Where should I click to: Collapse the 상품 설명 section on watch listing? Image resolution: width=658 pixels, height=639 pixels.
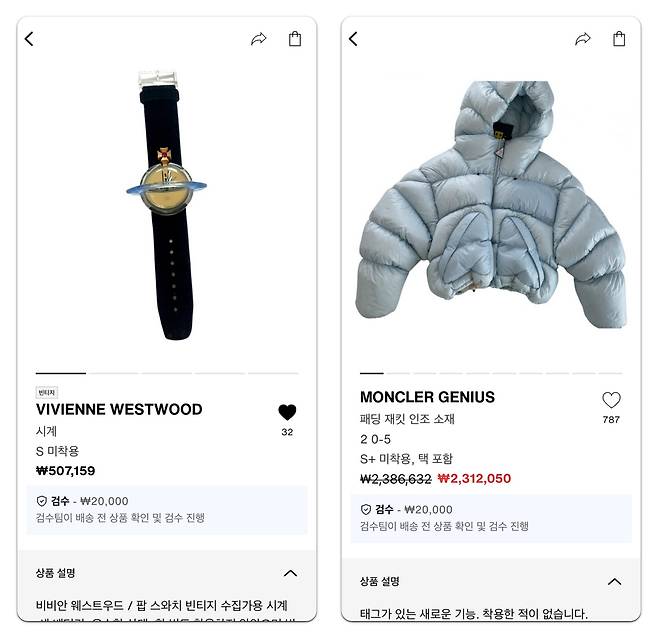click(x=290, y=573)
